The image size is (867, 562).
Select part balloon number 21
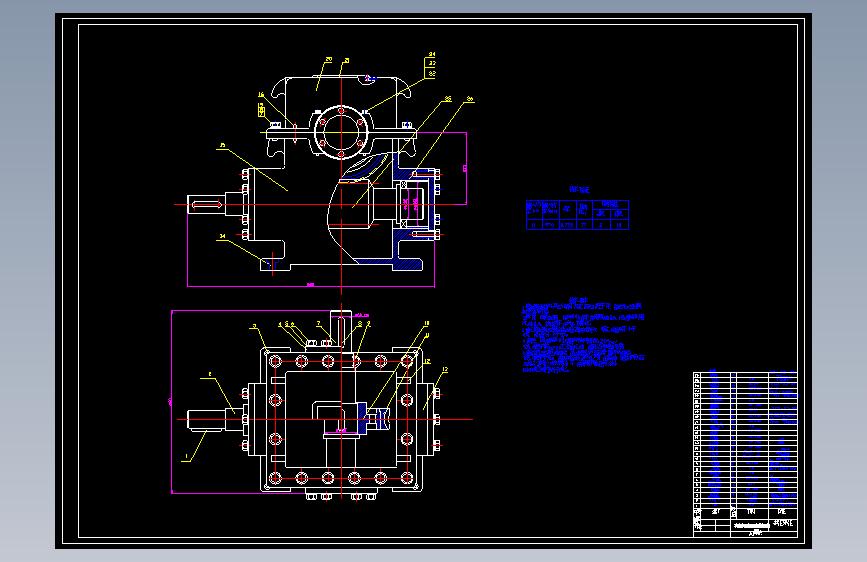pyautogui.click(x=346, y=61)
